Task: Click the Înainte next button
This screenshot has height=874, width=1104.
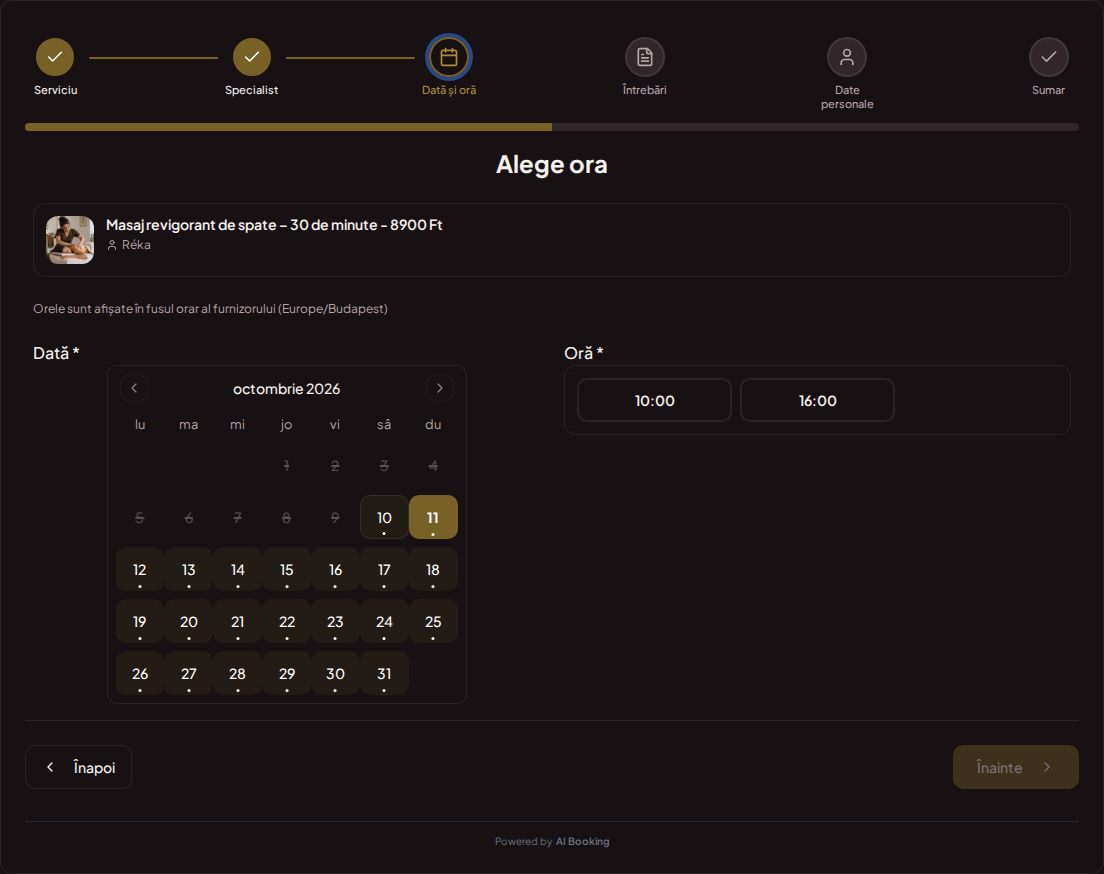Action: point(1015,767)
